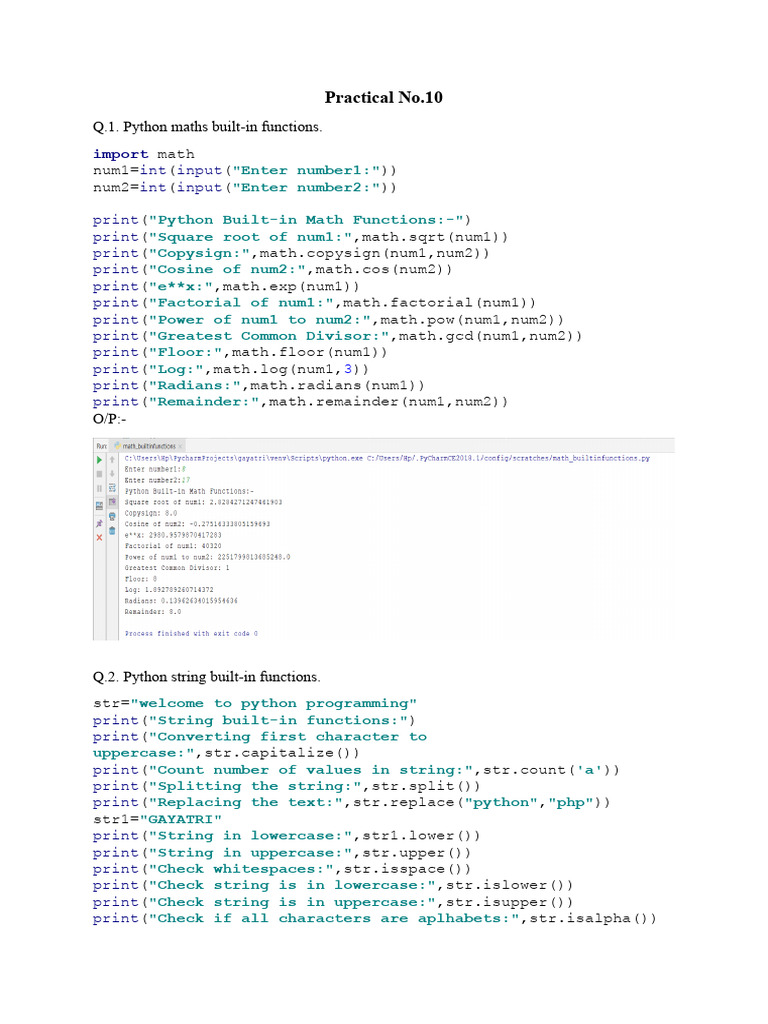Click the 'import math' code line

pyautogui.click(x=144, y=154)
